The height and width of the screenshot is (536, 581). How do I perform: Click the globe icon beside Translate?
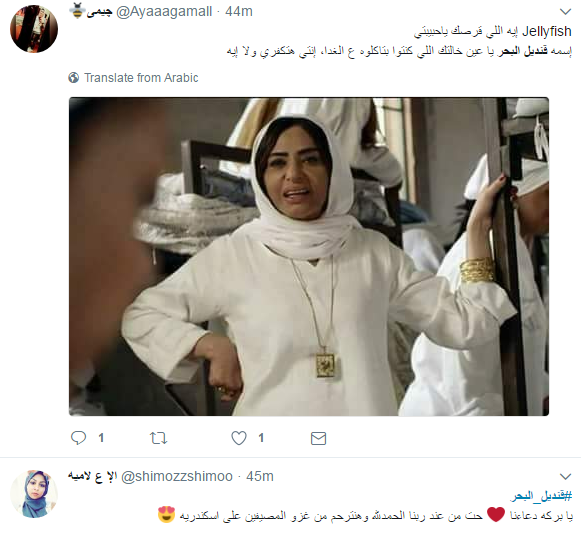click(x=74, y=77)
